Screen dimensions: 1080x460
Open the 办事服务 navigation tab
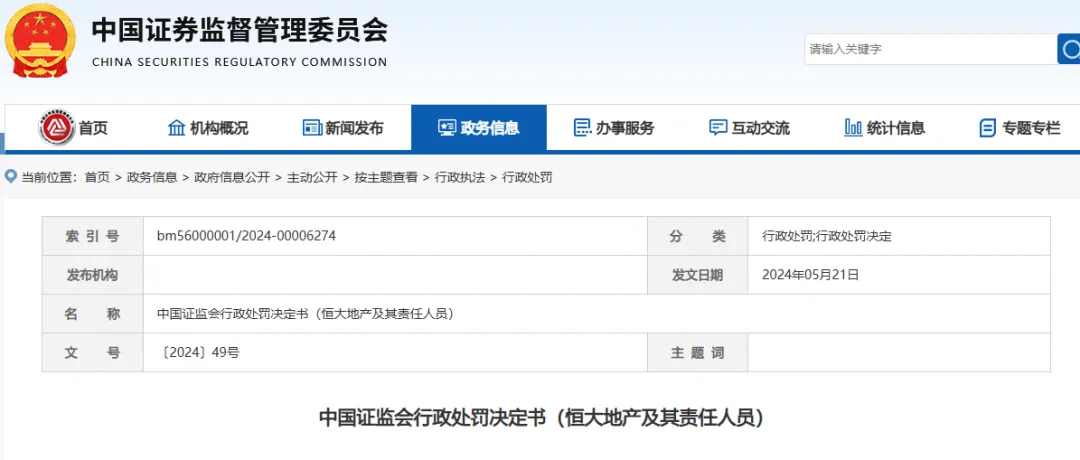pyautogui.click(x=614, y=128)
